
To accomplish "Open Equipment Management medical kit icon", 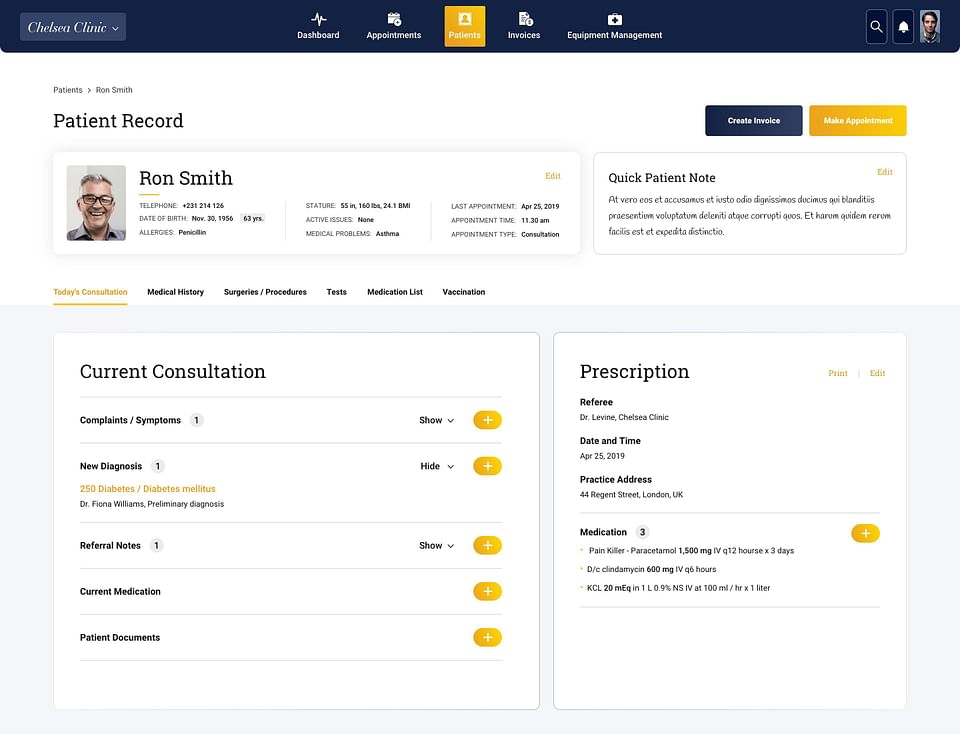I will pyautogui.click(x=615, y=19).
